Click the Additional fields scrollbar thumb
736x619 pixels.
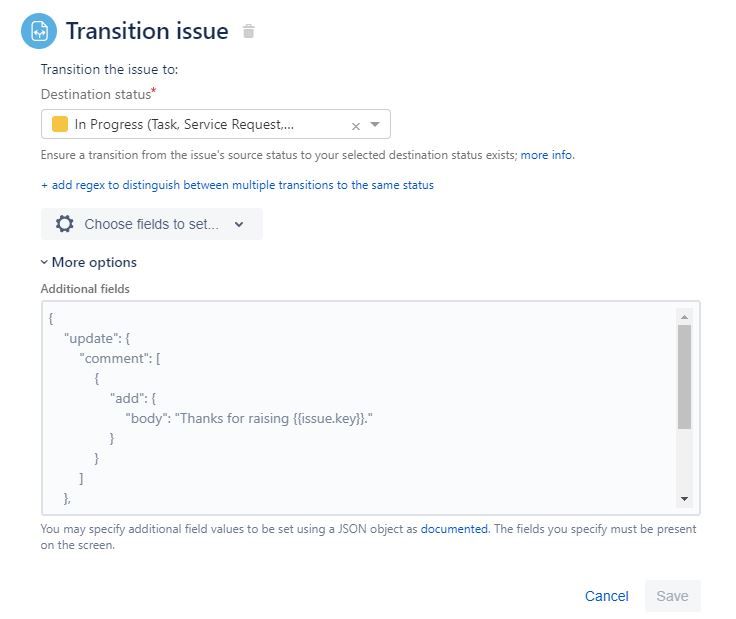(x=684, y=377)
